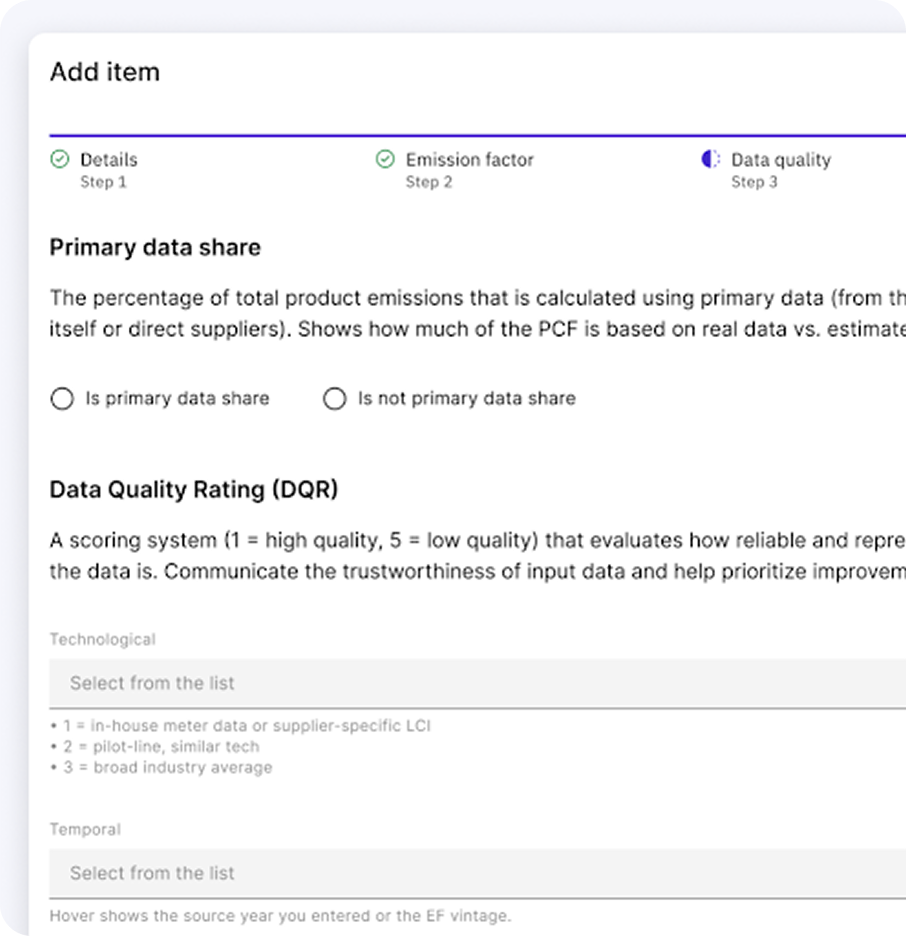906x936 pixels.
Task: Click the "Step 2" caption under Emission factor
Action: point(429,182)
